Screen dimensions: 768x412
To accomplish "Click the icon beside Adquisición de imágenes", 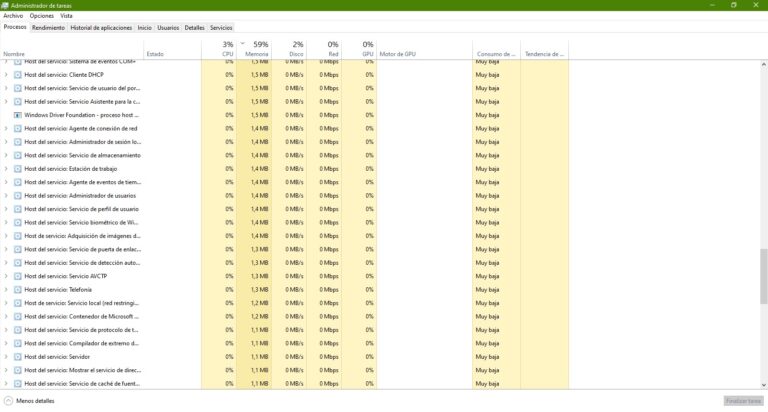I will pos(18,236).
